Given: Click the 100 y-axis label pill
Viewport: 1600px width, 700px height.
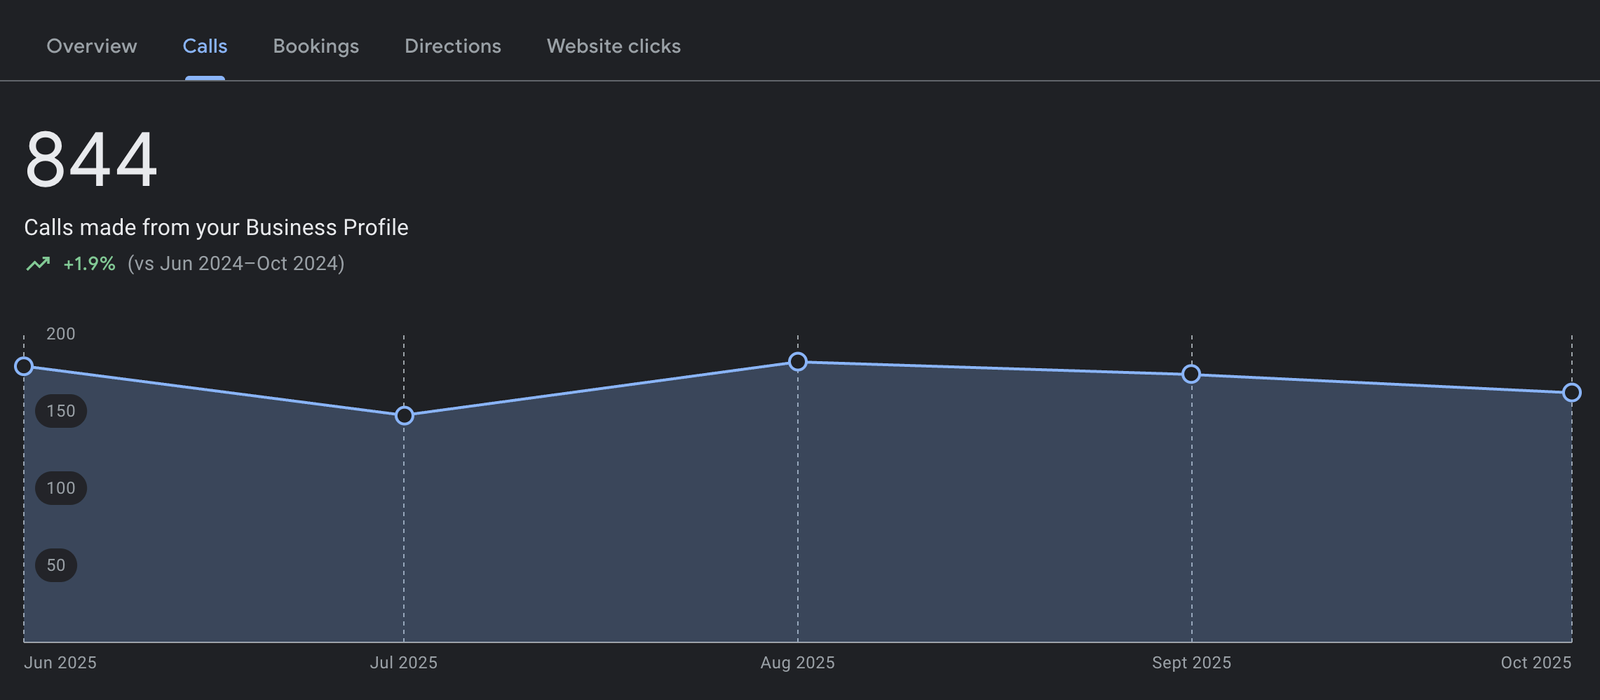Looking at the screenshot, I should (61, 488).
